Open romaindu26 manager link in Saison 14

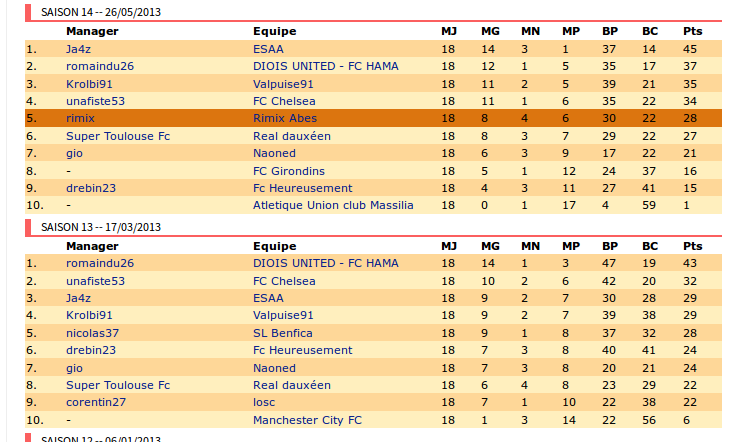click(x=100, y=66)
